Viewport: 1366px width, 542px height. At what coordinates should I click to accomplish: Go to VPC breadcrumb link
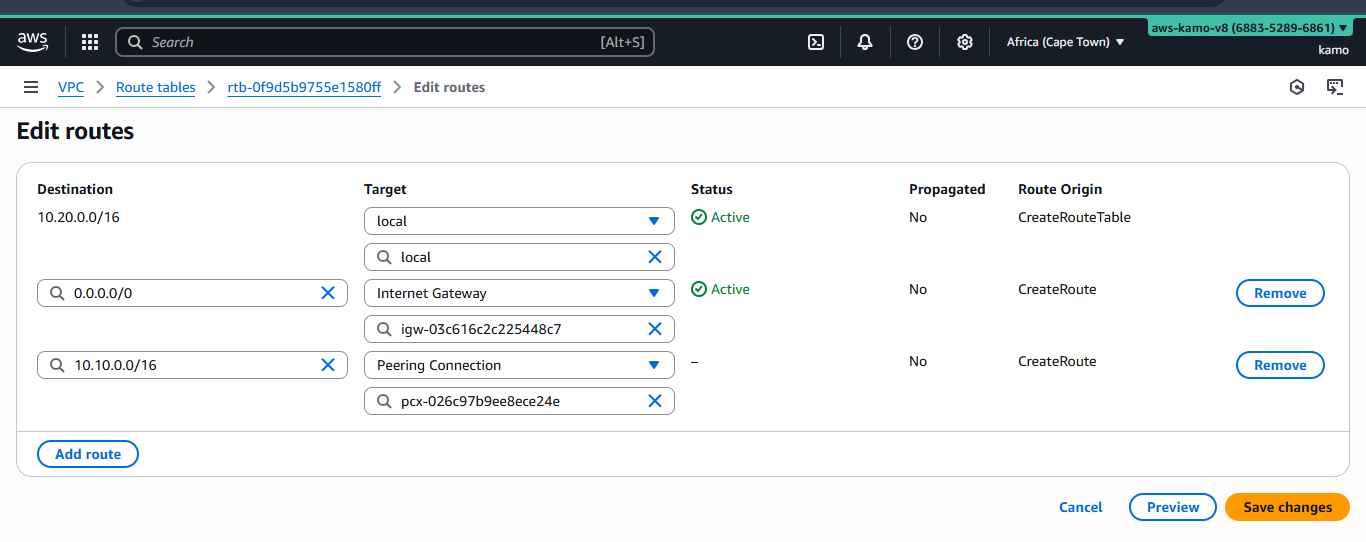[71, 87]
